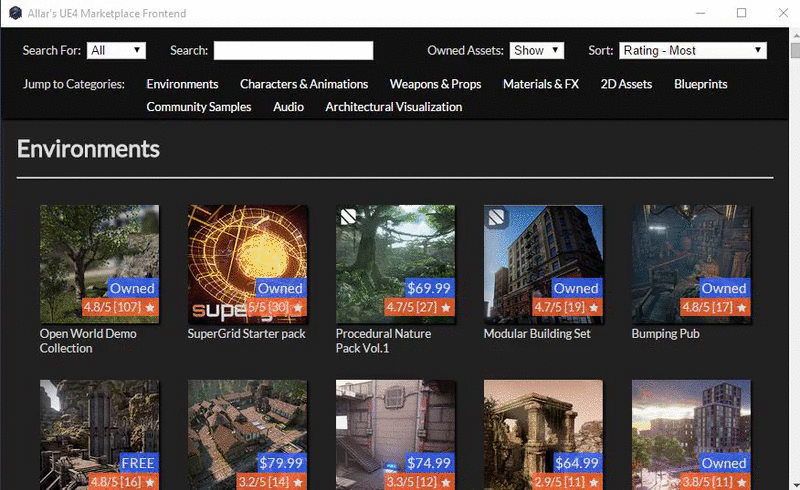Open the Bumping Pub thumbnail
Image resolution: width=800 pixels, height=490 pixels.
click(691, 264)
